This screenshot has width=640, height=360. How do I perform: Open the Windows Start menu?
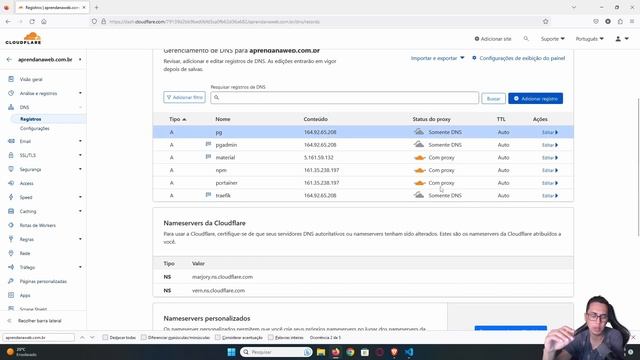pos(231,352)
